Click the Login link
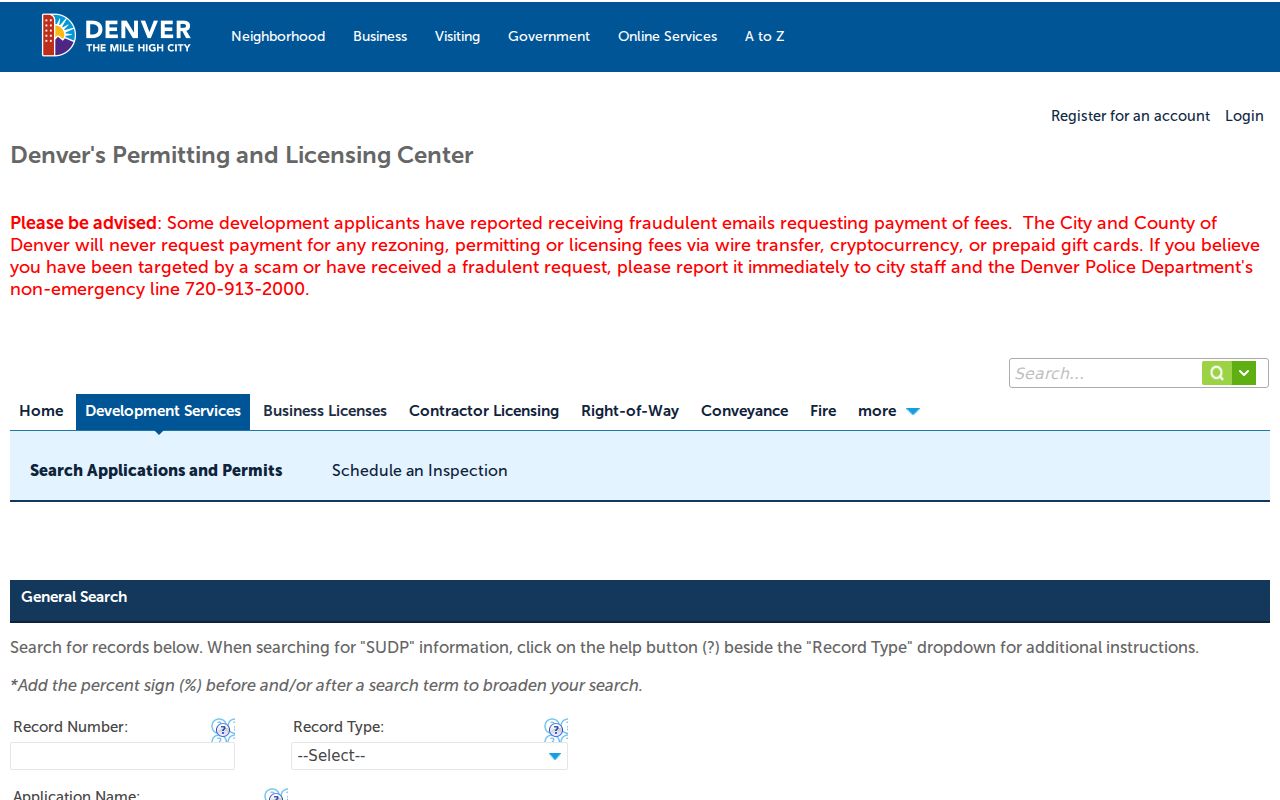The image size is (1280, 800). point(1244,116)
